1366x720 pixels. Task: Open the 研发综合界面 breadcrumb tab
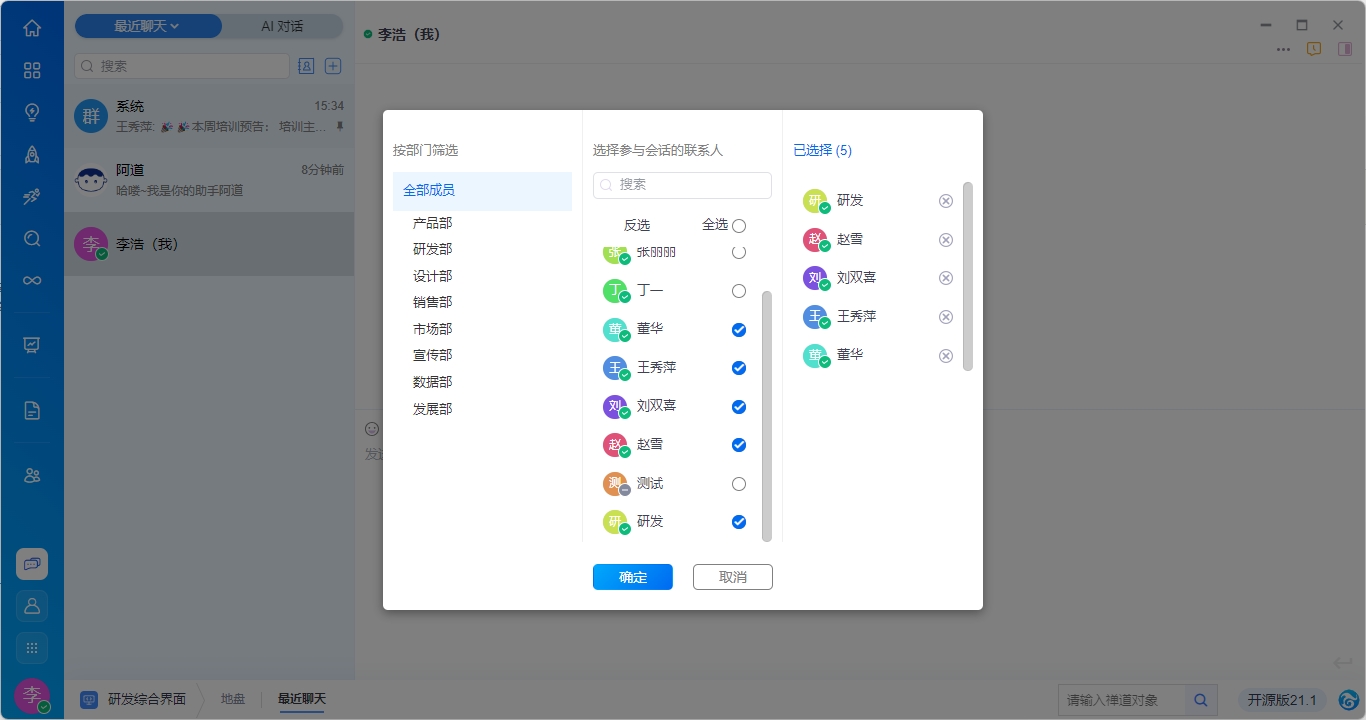(134, 699)
